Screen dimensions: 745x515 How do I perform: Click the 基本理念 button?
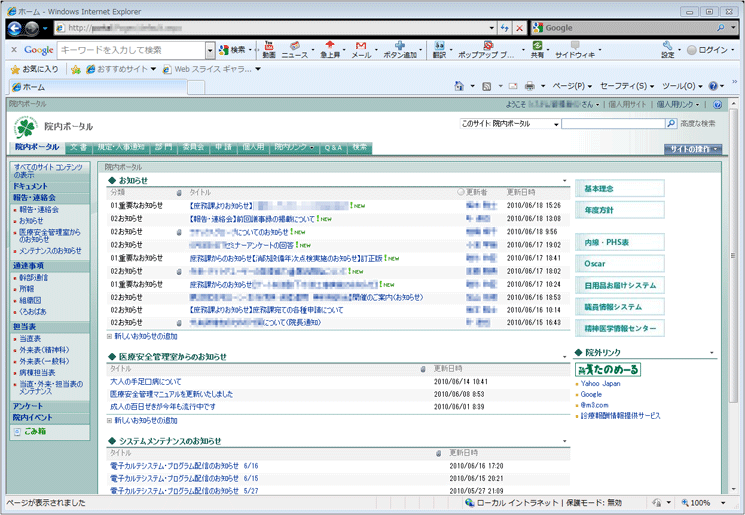pyautogui.click(x=619, y=189)
